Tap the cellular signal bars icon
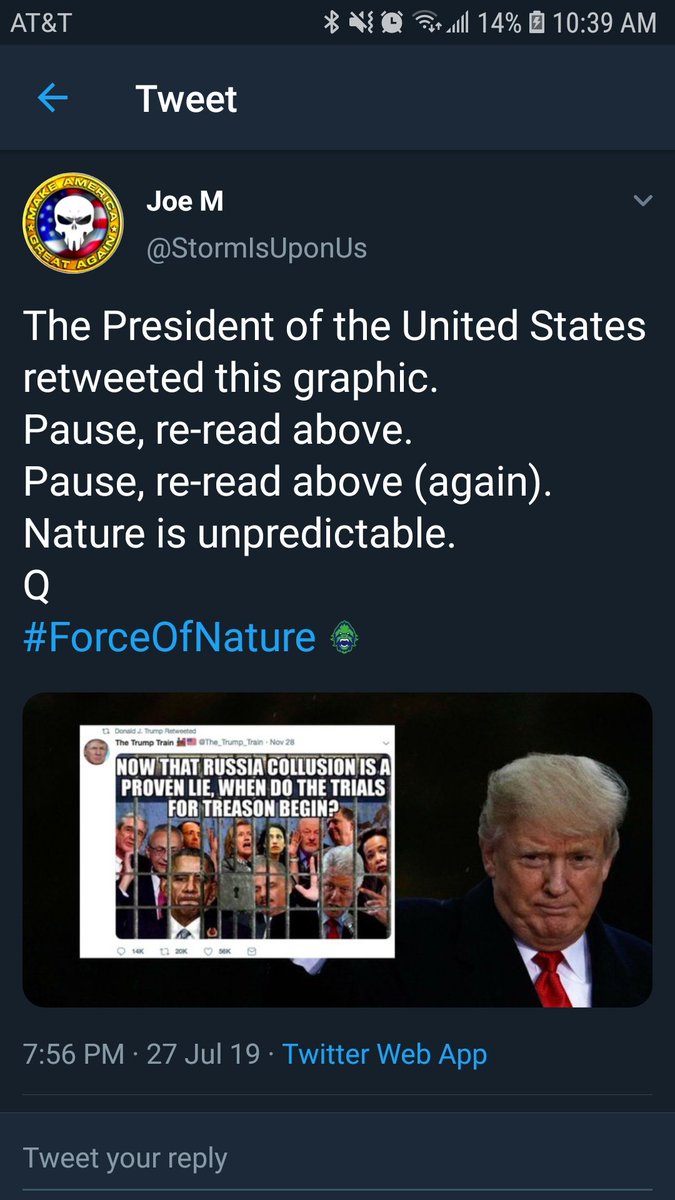 point(457,23)
